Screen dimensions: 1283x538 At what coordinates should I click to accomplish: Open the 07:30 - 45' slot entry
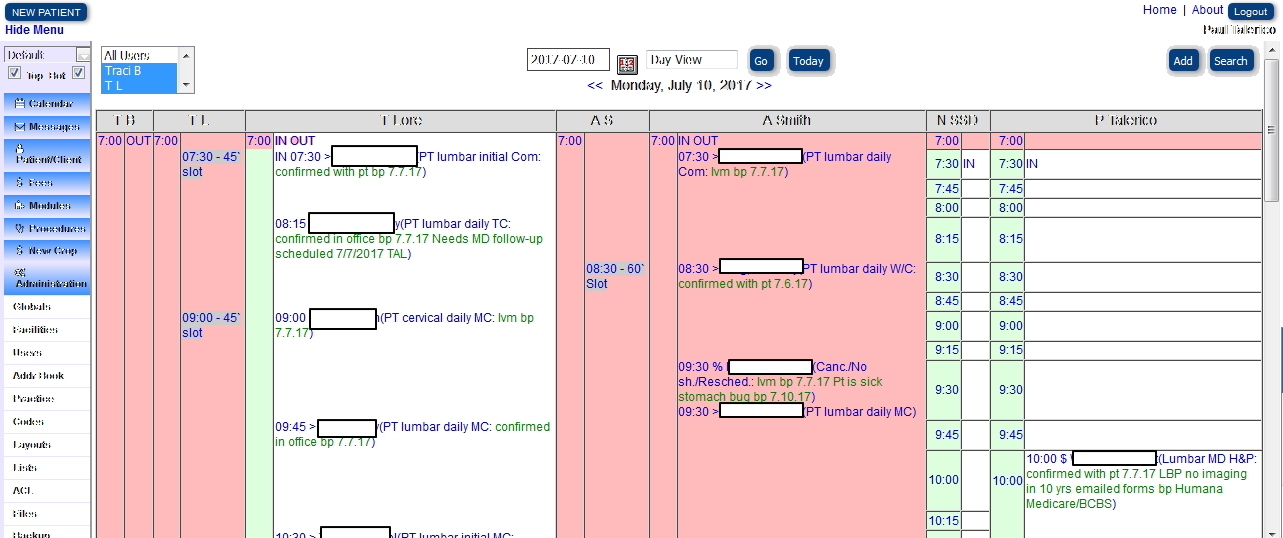(211, 164)
